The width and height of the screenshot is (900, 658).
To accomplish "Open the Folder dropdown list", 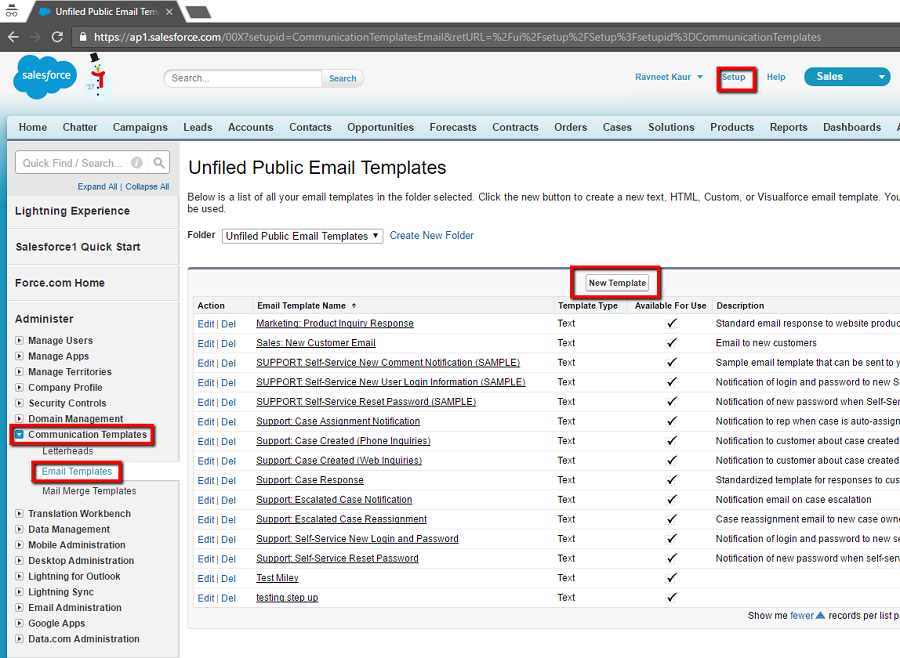I will tap(302, 236).
